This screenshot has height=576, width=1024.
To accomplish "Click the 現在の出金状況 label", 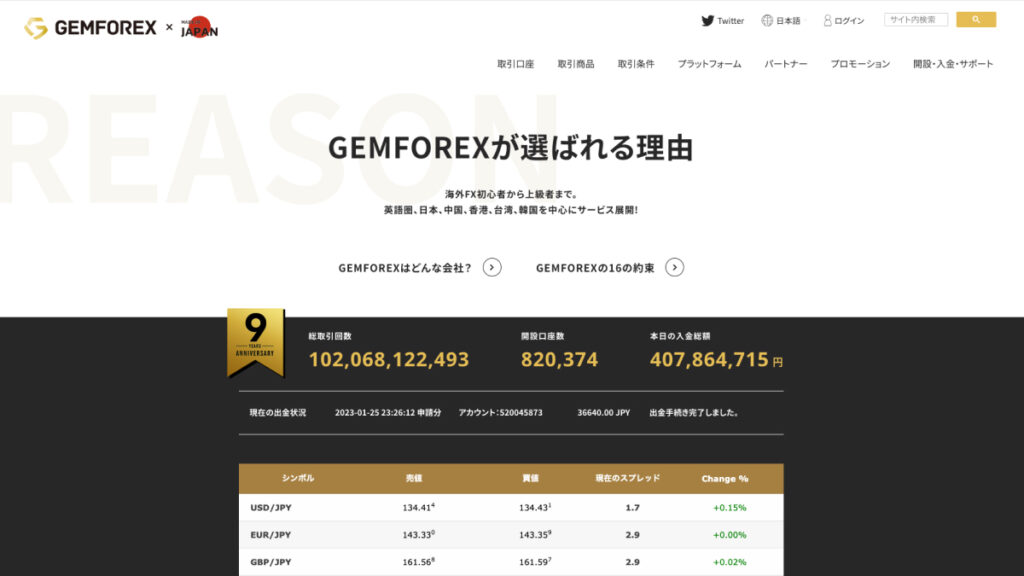I will pyautogui.click(x=278, y=413).
